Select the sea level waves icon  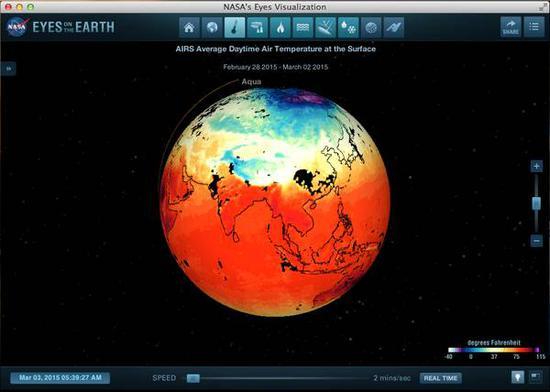pos(303,27)
